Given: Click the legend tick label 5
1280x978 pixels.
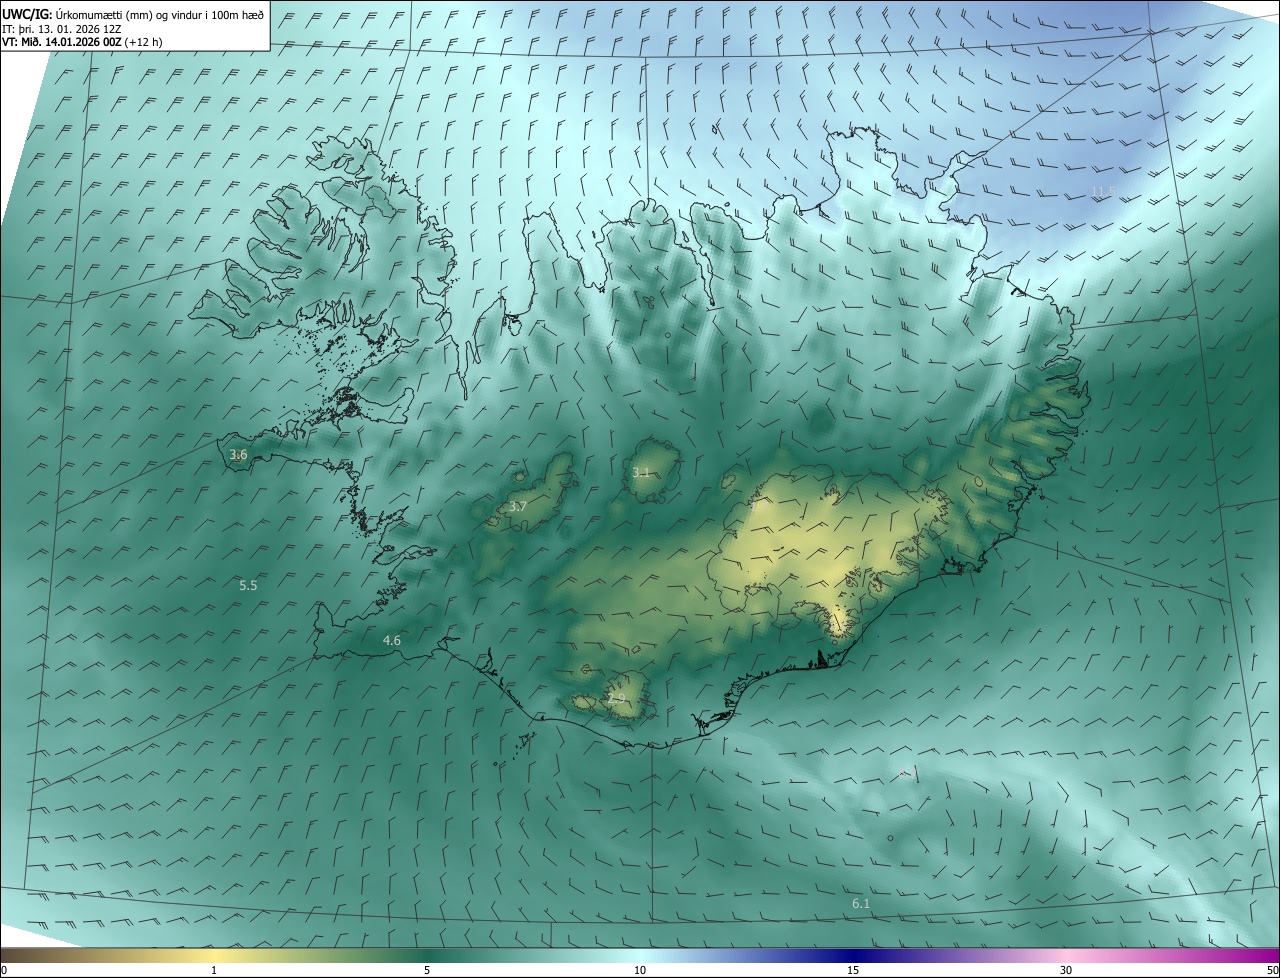Looking at the screenshot, I should [x=427, y=970].
